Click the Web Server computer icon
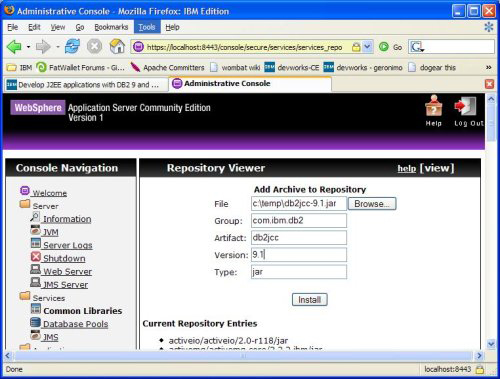 [35, 269]
